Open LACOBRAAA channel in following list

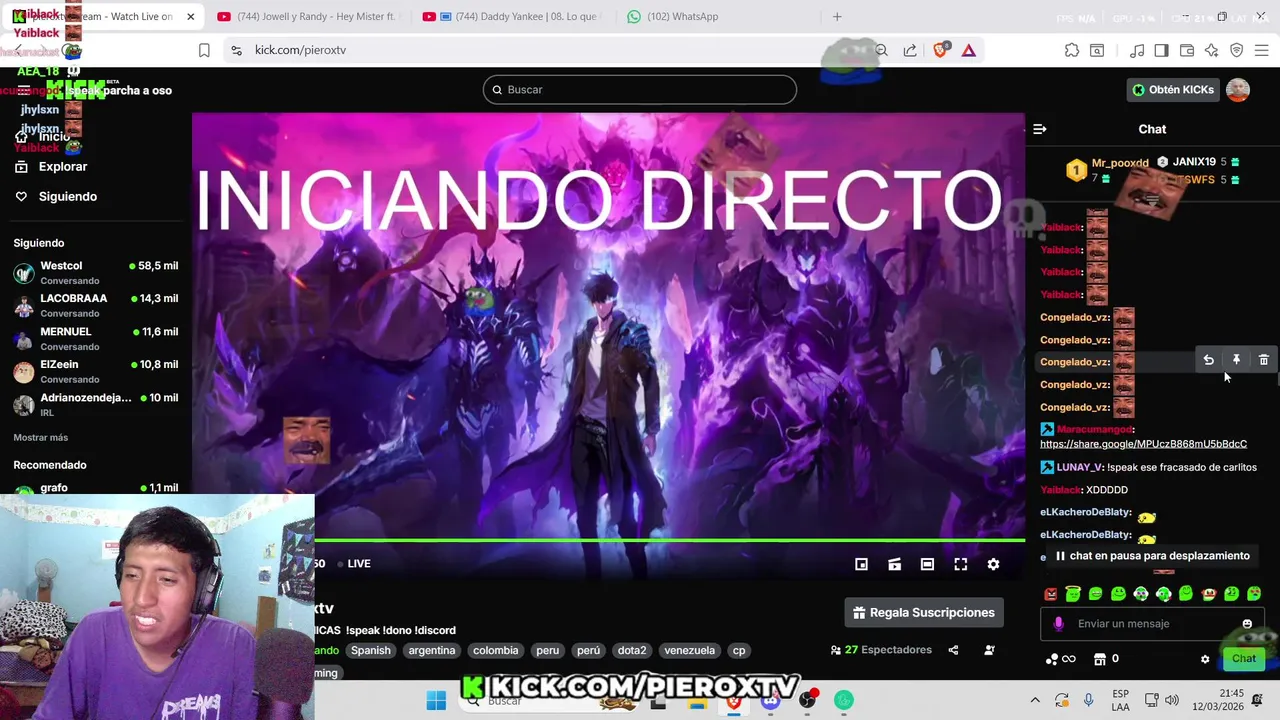pos(96,305)
